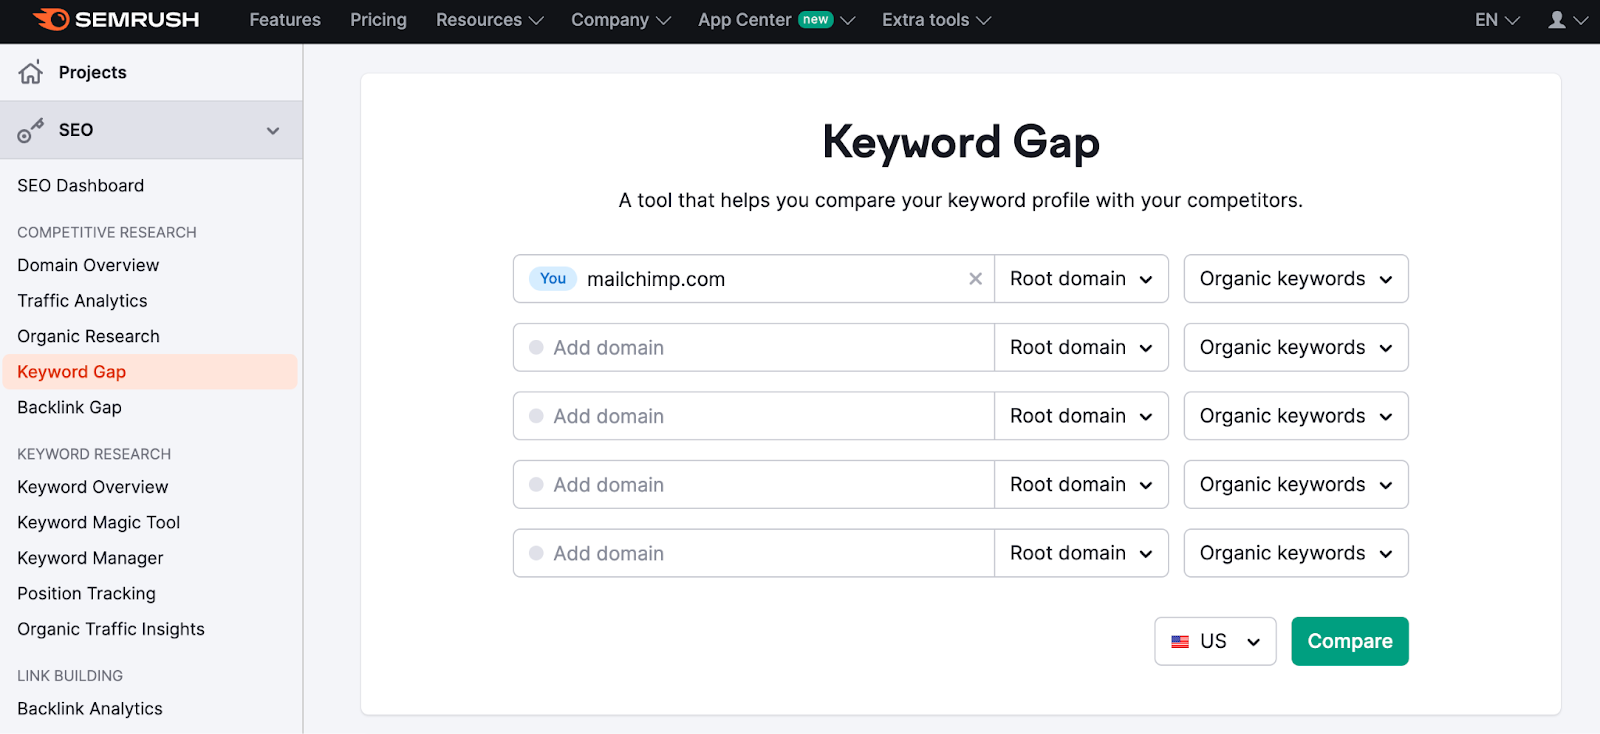The image size is (1600, 734).
Task: Open the App Center dropdown
Action: (776, 20)
